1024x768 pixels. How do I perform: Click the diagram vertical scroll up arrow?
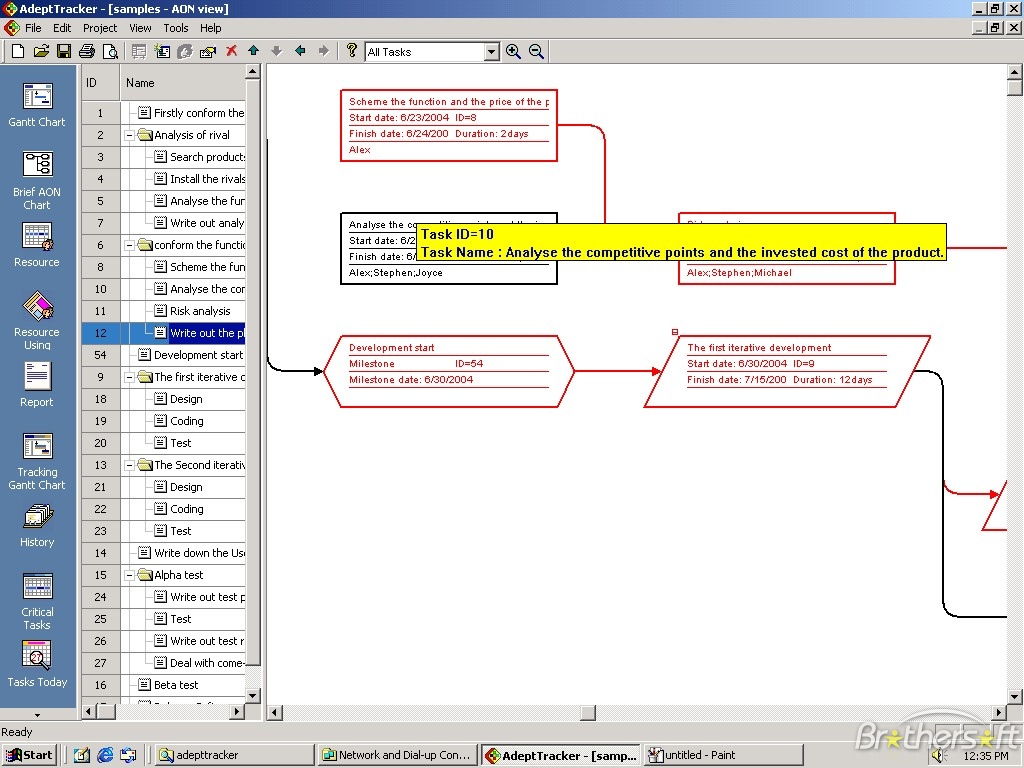point(1014,72)
